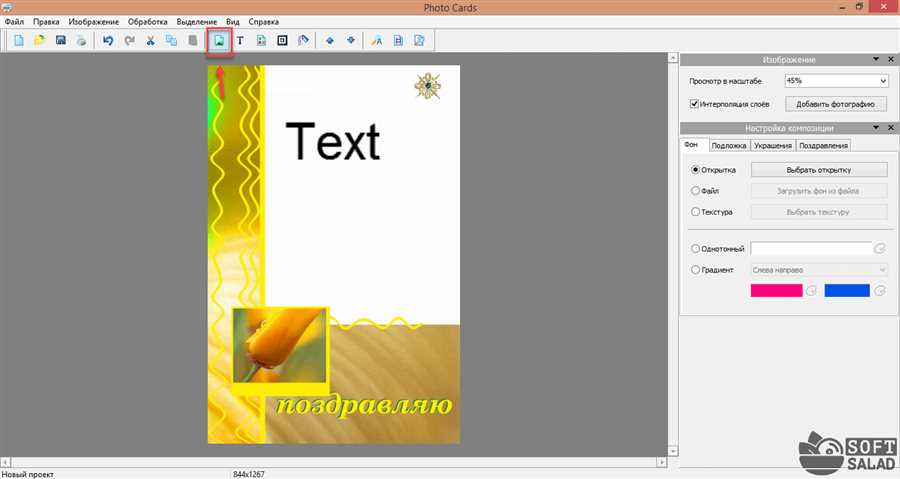
Task: Click the pink gradient color swatch
Action: (776, 290)
